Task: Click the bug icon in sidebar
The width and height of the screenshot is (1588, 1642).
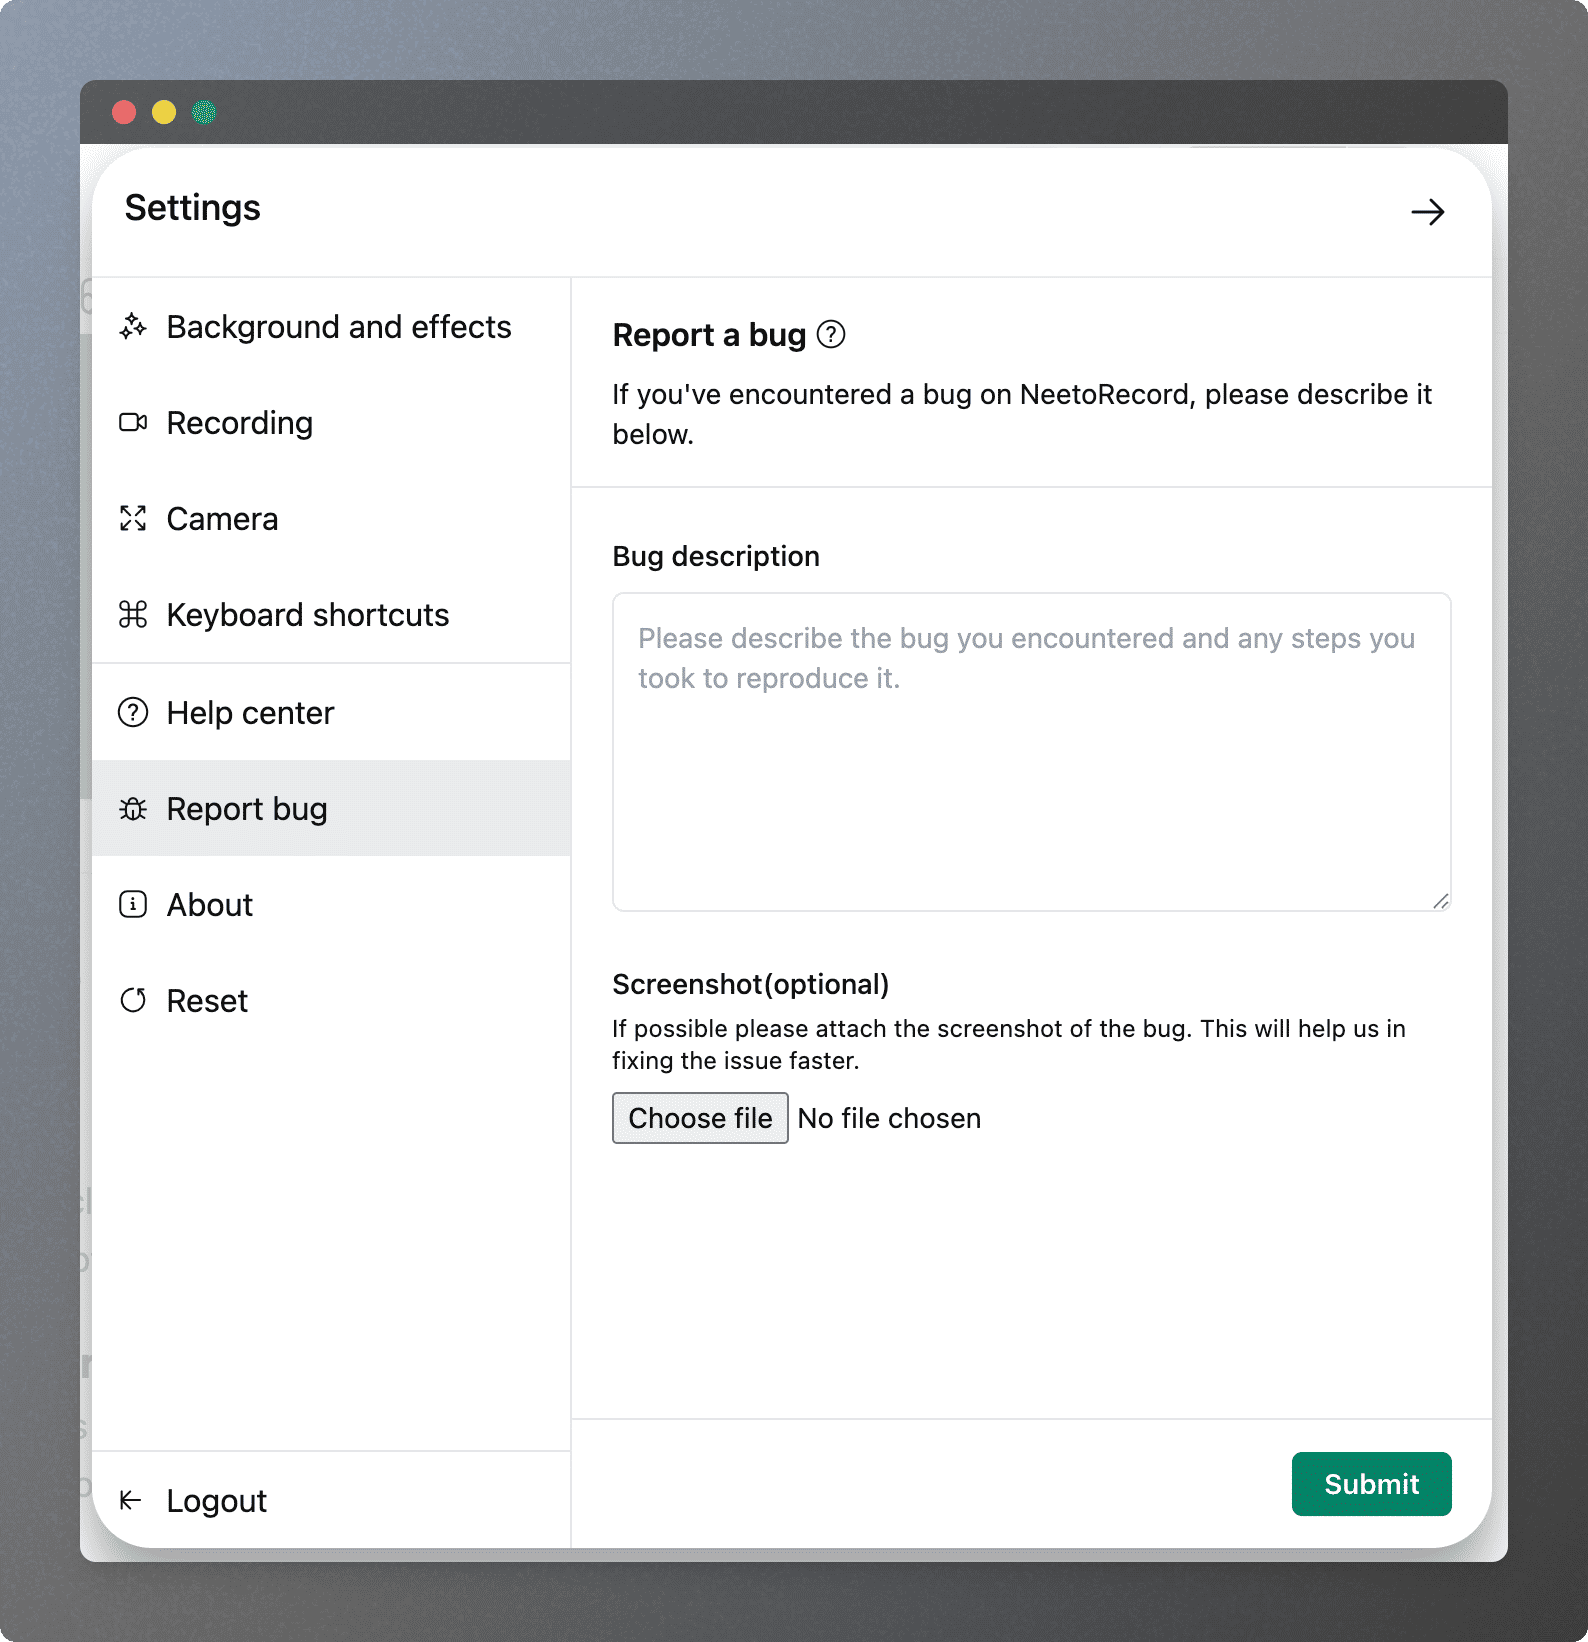Action: coord(133,808)
